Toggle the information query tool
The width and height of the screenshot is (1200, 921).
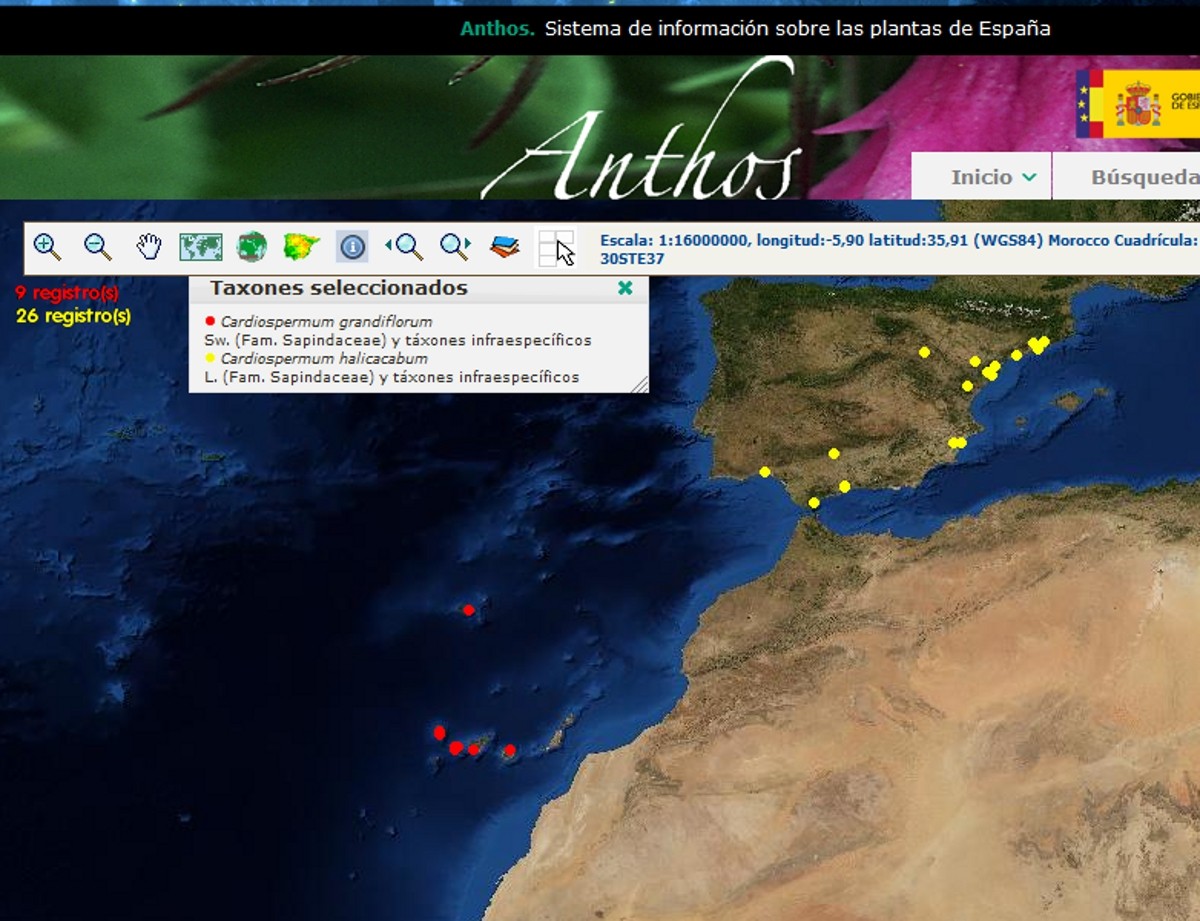[x=352, y=246]
